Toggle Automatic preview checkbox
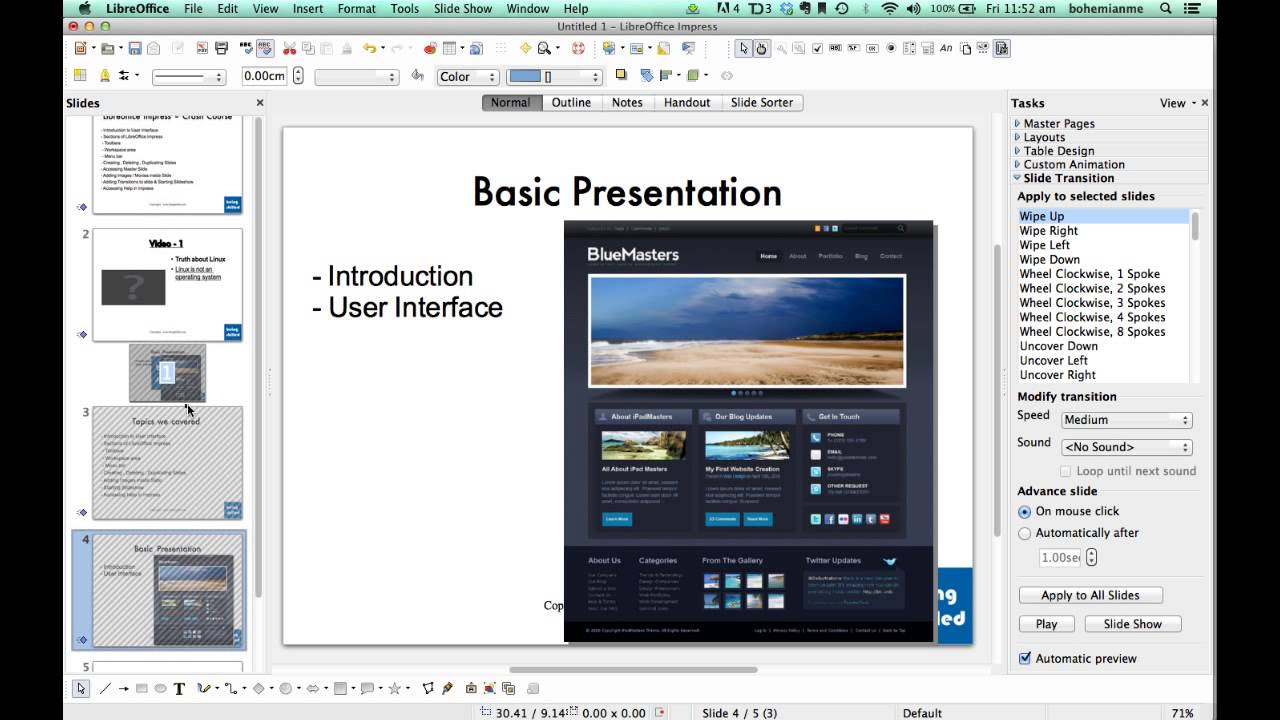Viewport: 1280px width, 720px height. pyautogui.click(x=1024, y=658)
